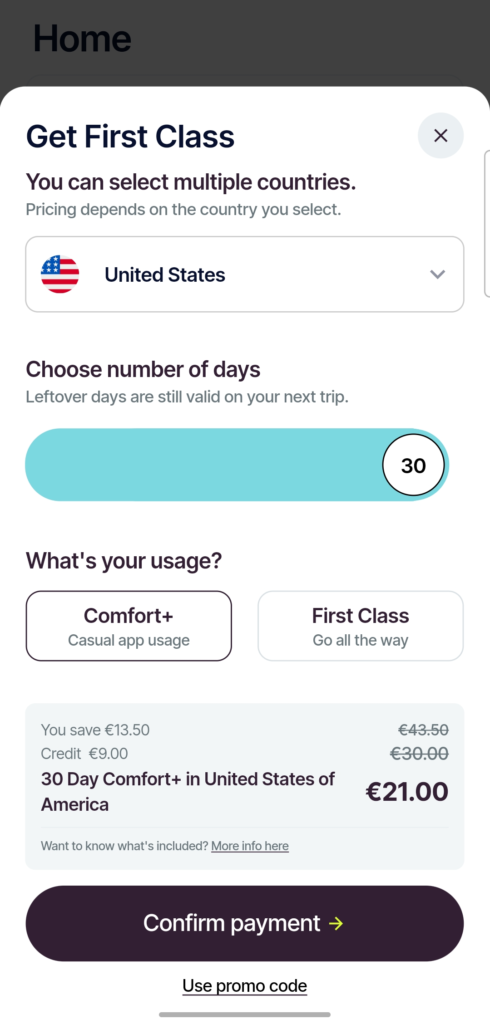Tap the 30 Day Comfort+ plan summary text
490x1024 pixels.
tap(188, 792)
